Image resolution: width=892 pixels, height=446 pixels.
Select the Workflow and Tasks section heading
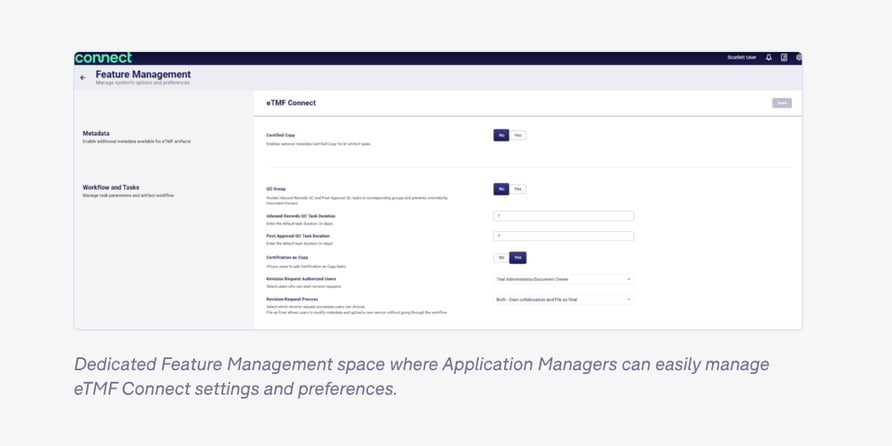click(x=111, y=187)
